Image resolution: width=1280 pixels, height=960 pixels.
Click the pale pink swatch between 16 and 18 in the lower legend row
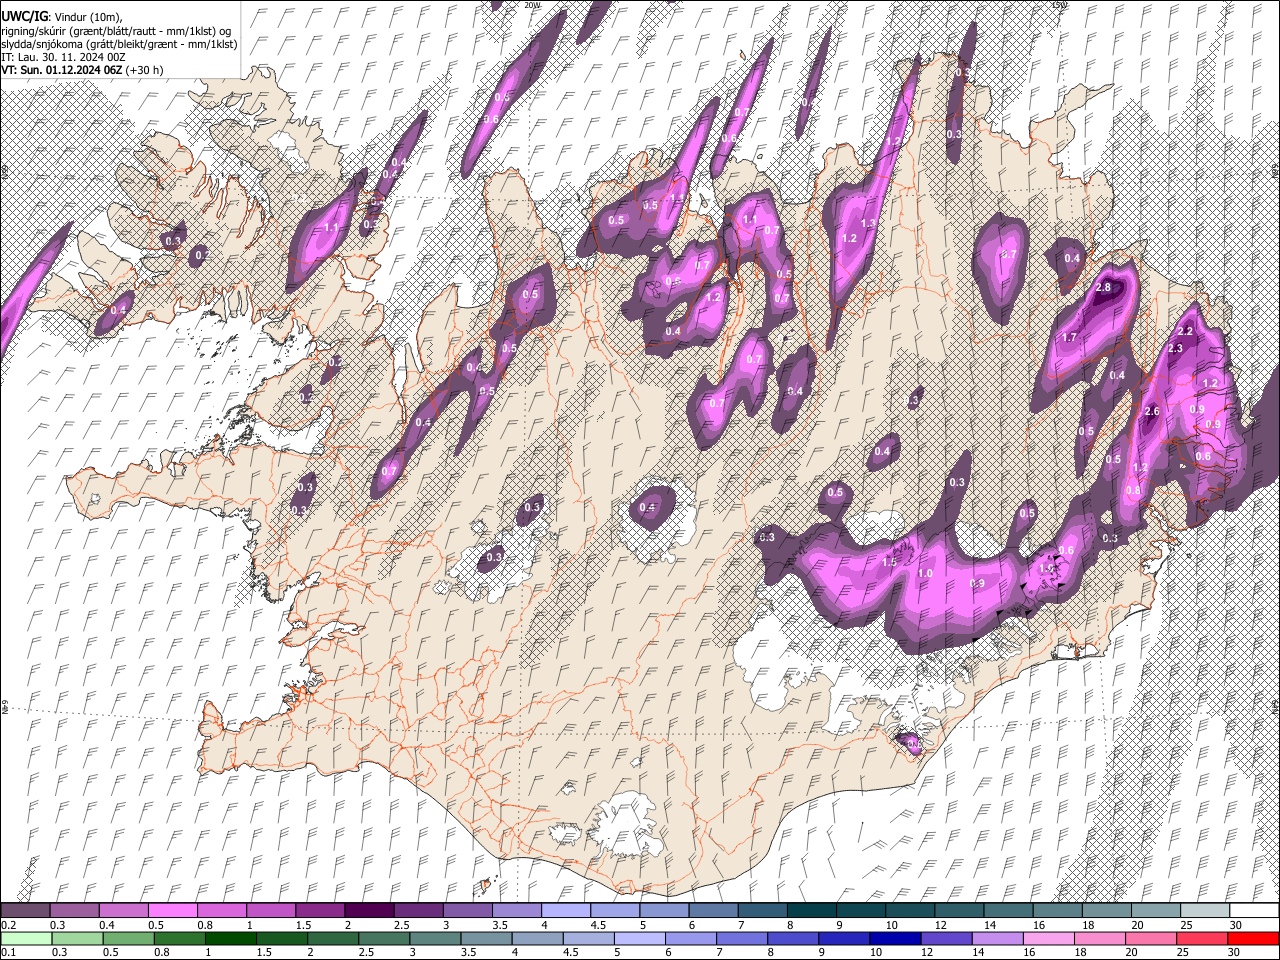click(x=1049, y=939)
